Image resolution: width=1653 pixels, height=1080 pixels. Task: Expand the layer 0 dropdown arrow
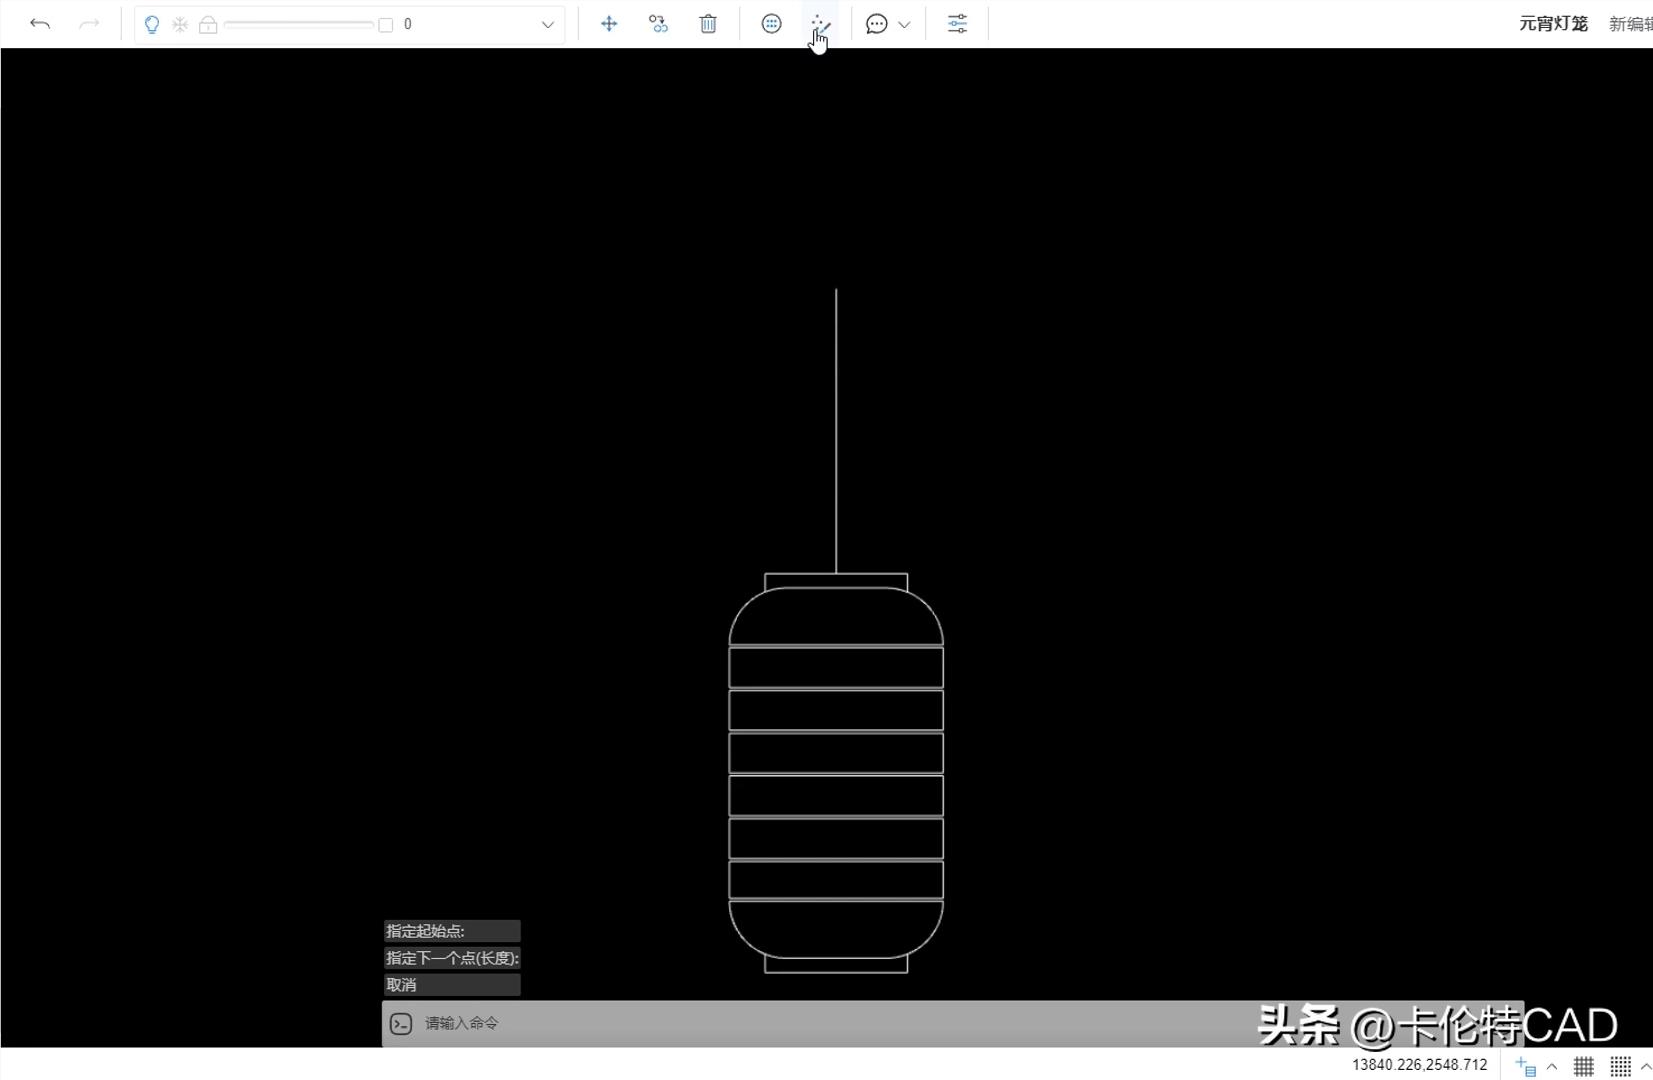(x=547, y=25)
